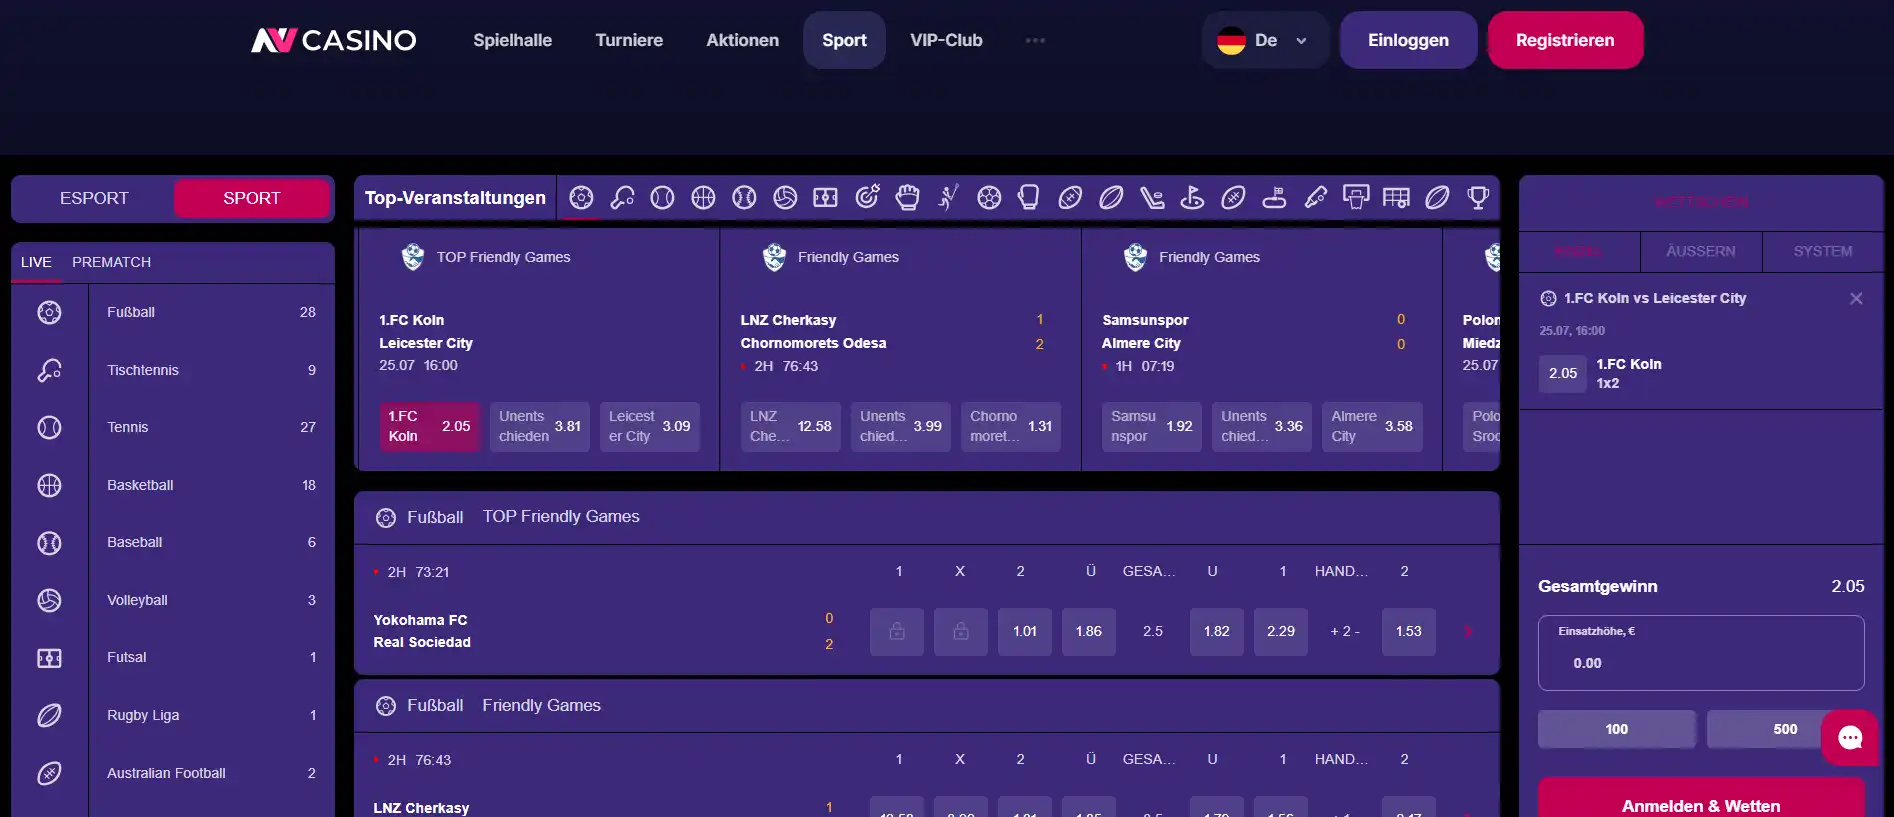
Task: Click the Registrieren button
Action: tap(1565, 40)
